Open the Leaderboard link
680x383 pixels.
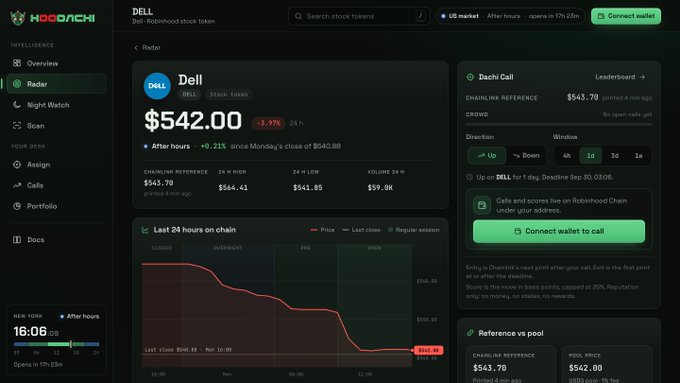click(x=620, y=77)
